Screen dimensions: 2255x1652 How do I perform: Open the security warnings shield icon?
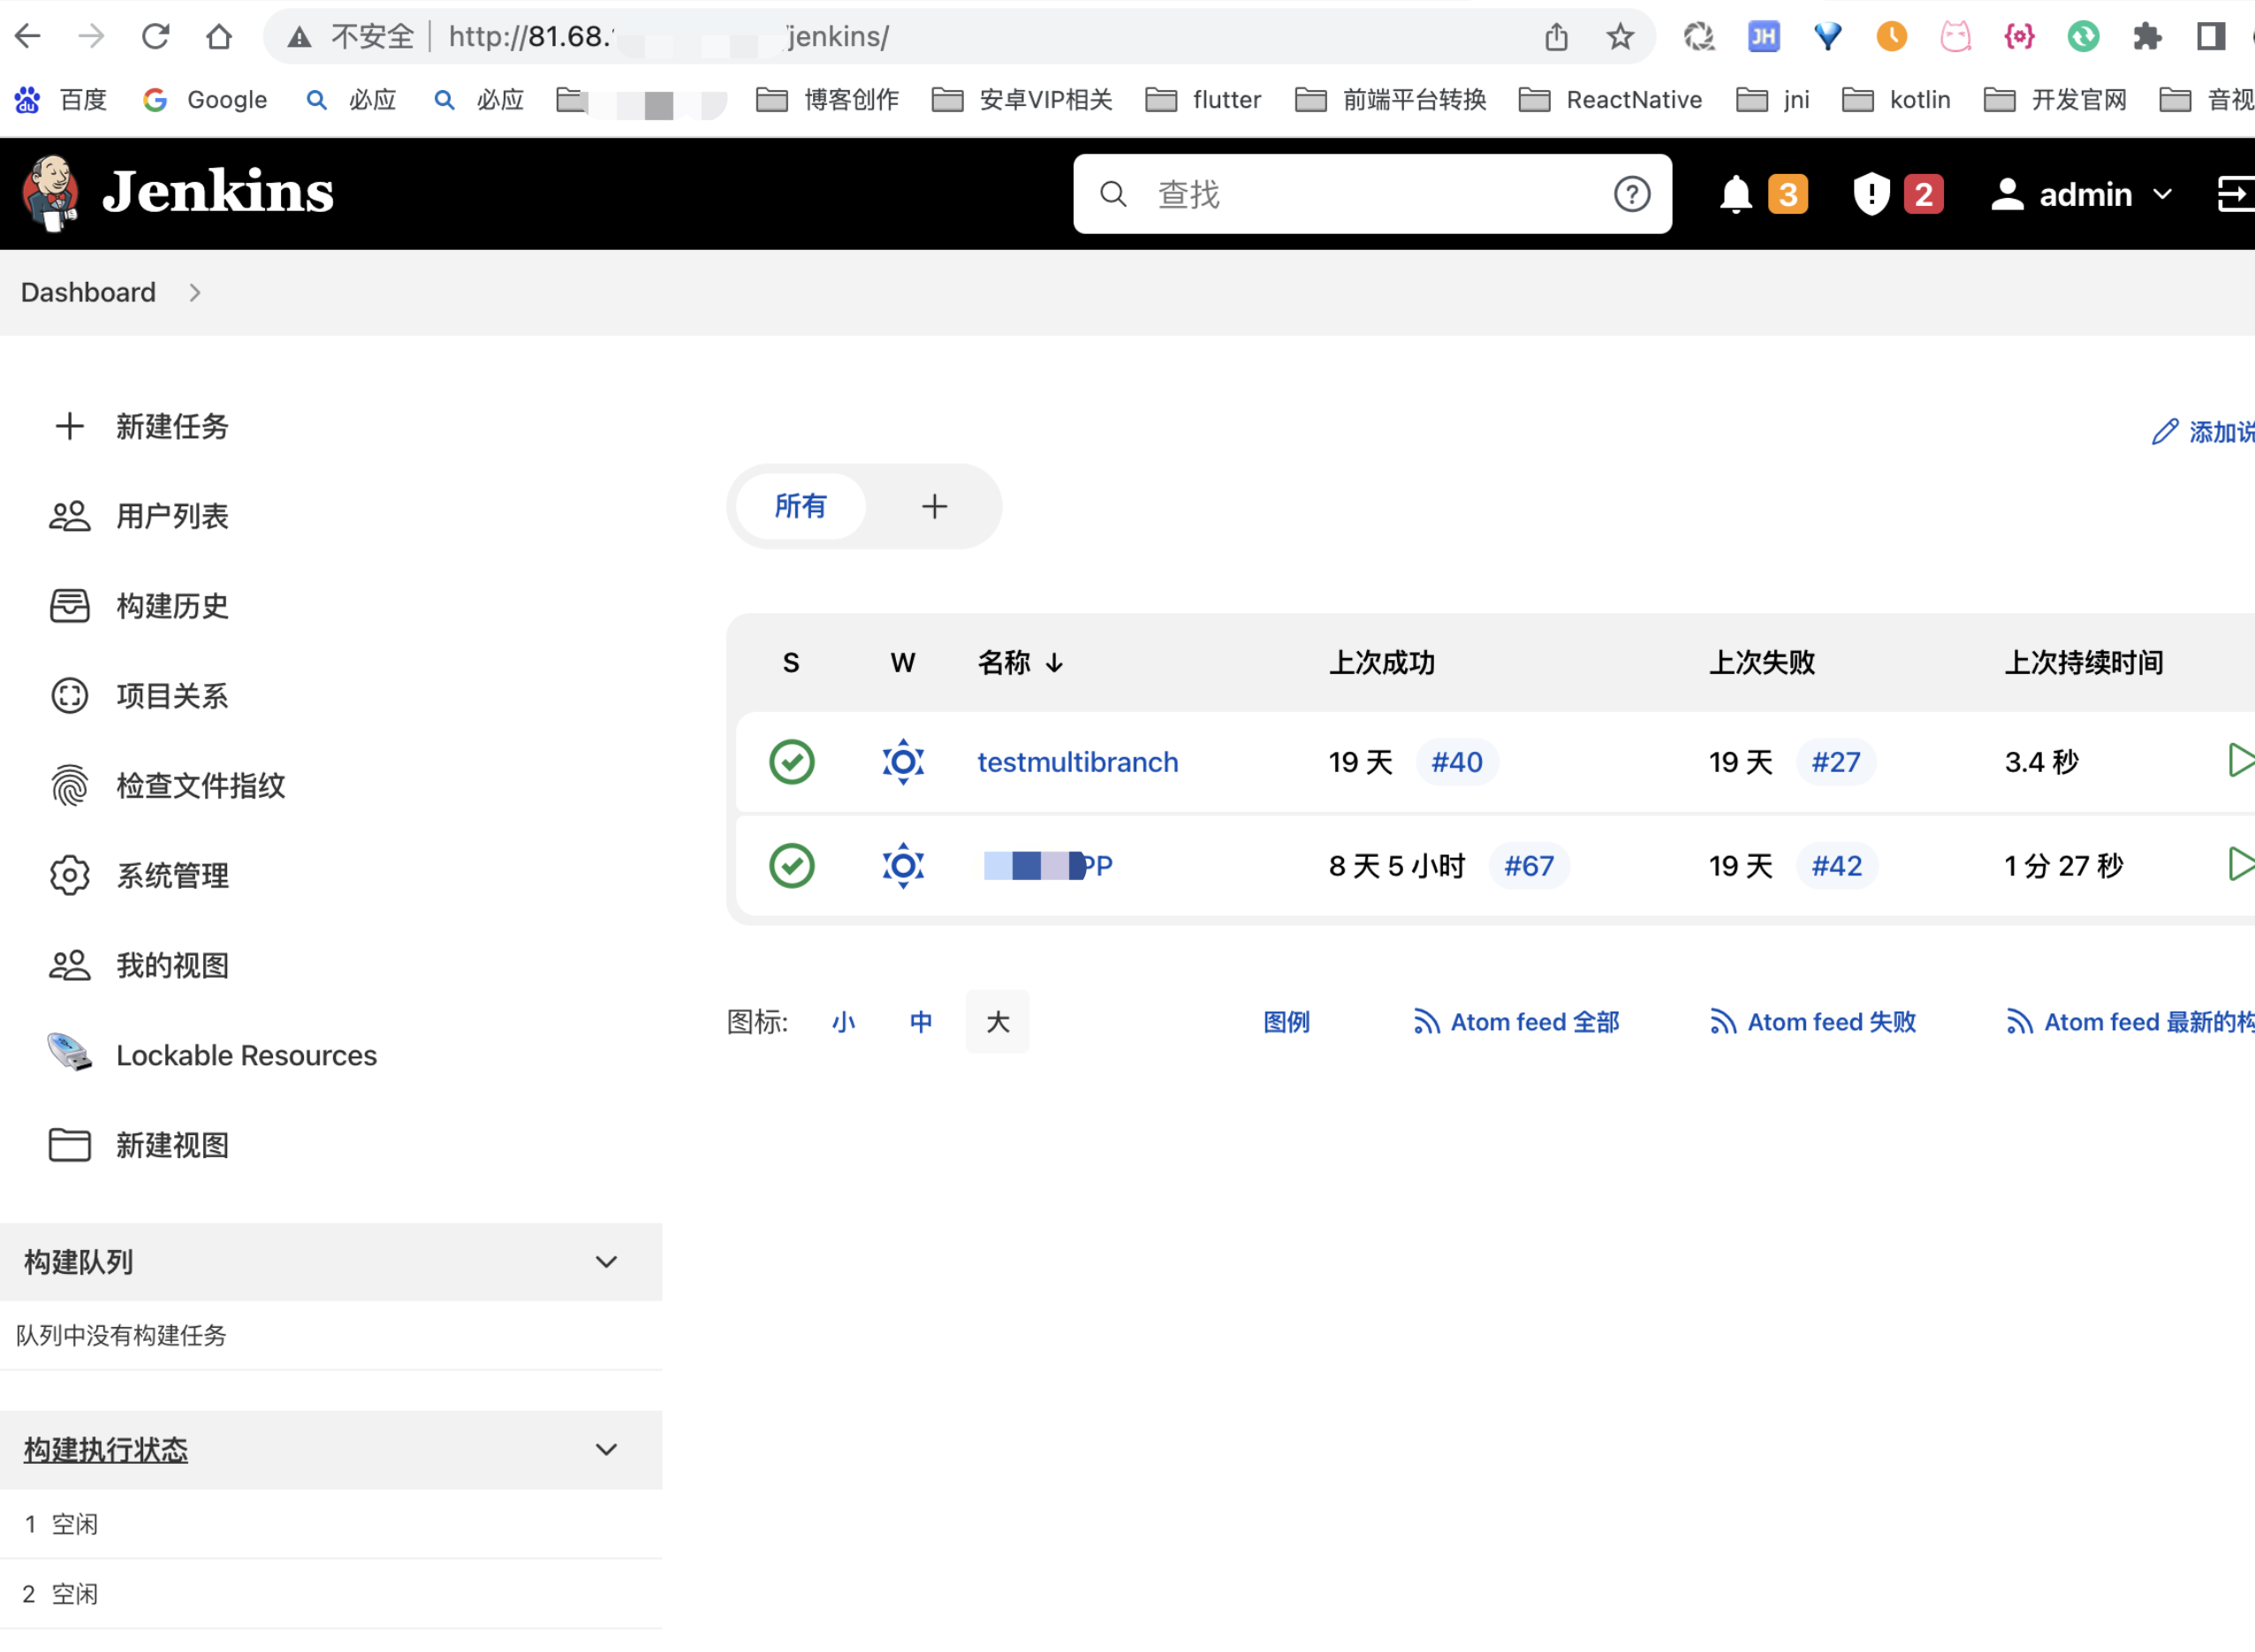click(1871, 194)
